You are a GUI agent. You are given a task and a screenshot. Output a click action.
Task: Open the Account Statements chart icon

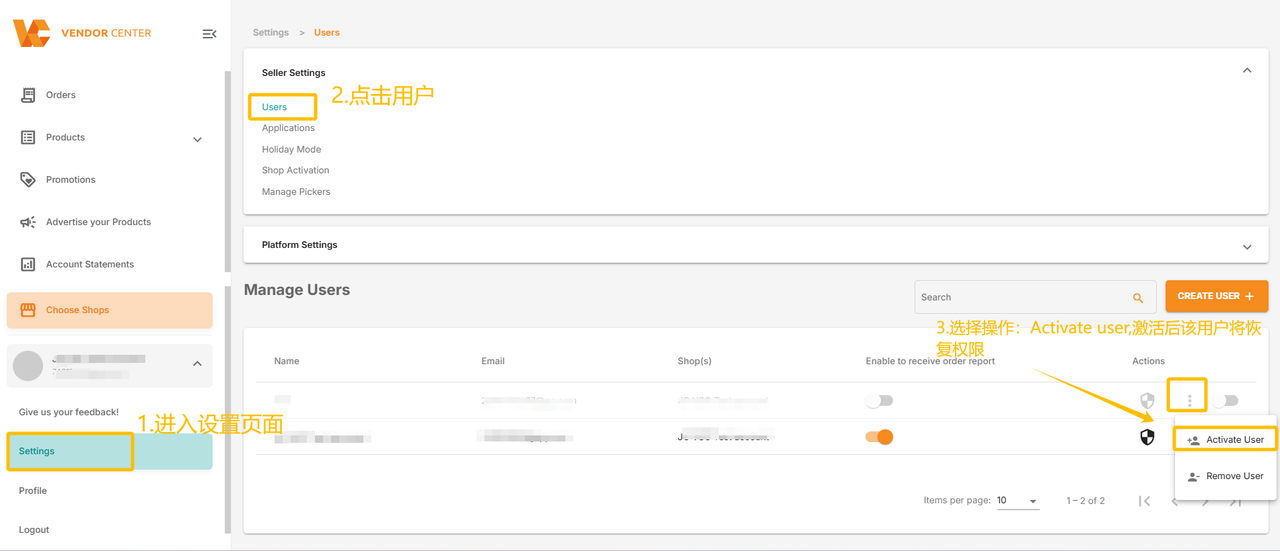(28, 264)
